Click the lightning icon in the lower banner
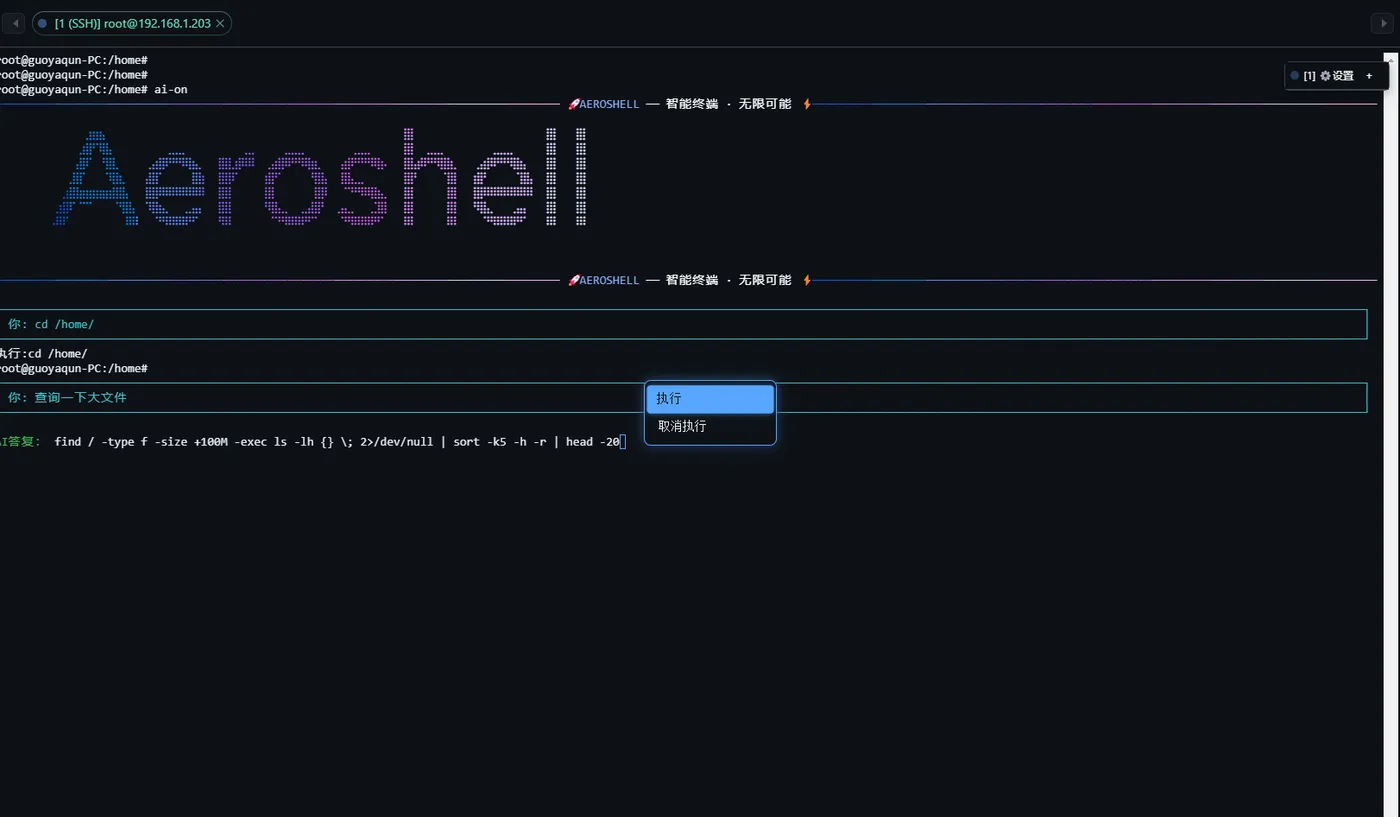The image size is (1400, 817). [807, 280]
